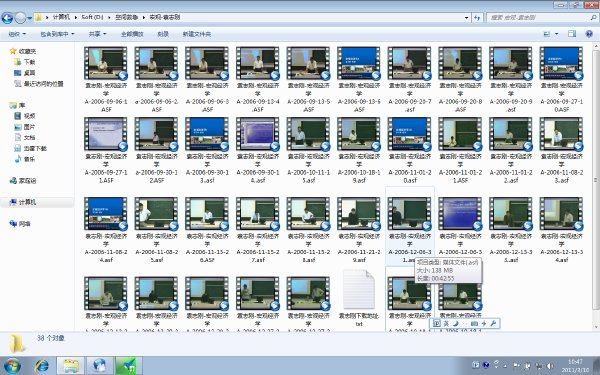Select video file A-2006-09-27-11.ASF
This screenshot has height=375, width=600.
[x=106, y=150]
